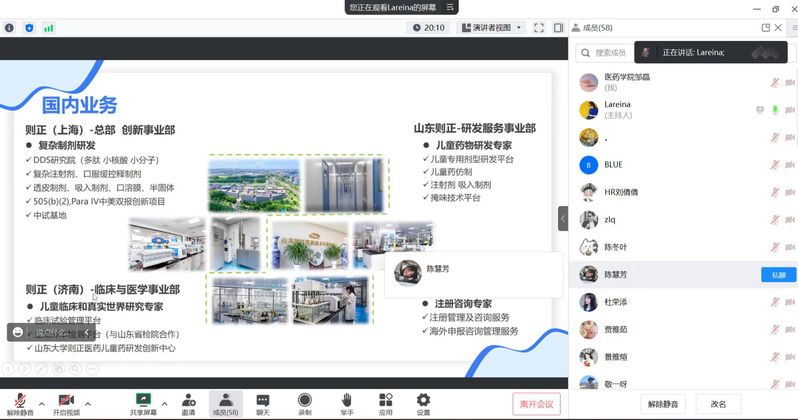
Task: Expand audio options arrow beside 解除静音
Action: [42, 404]
